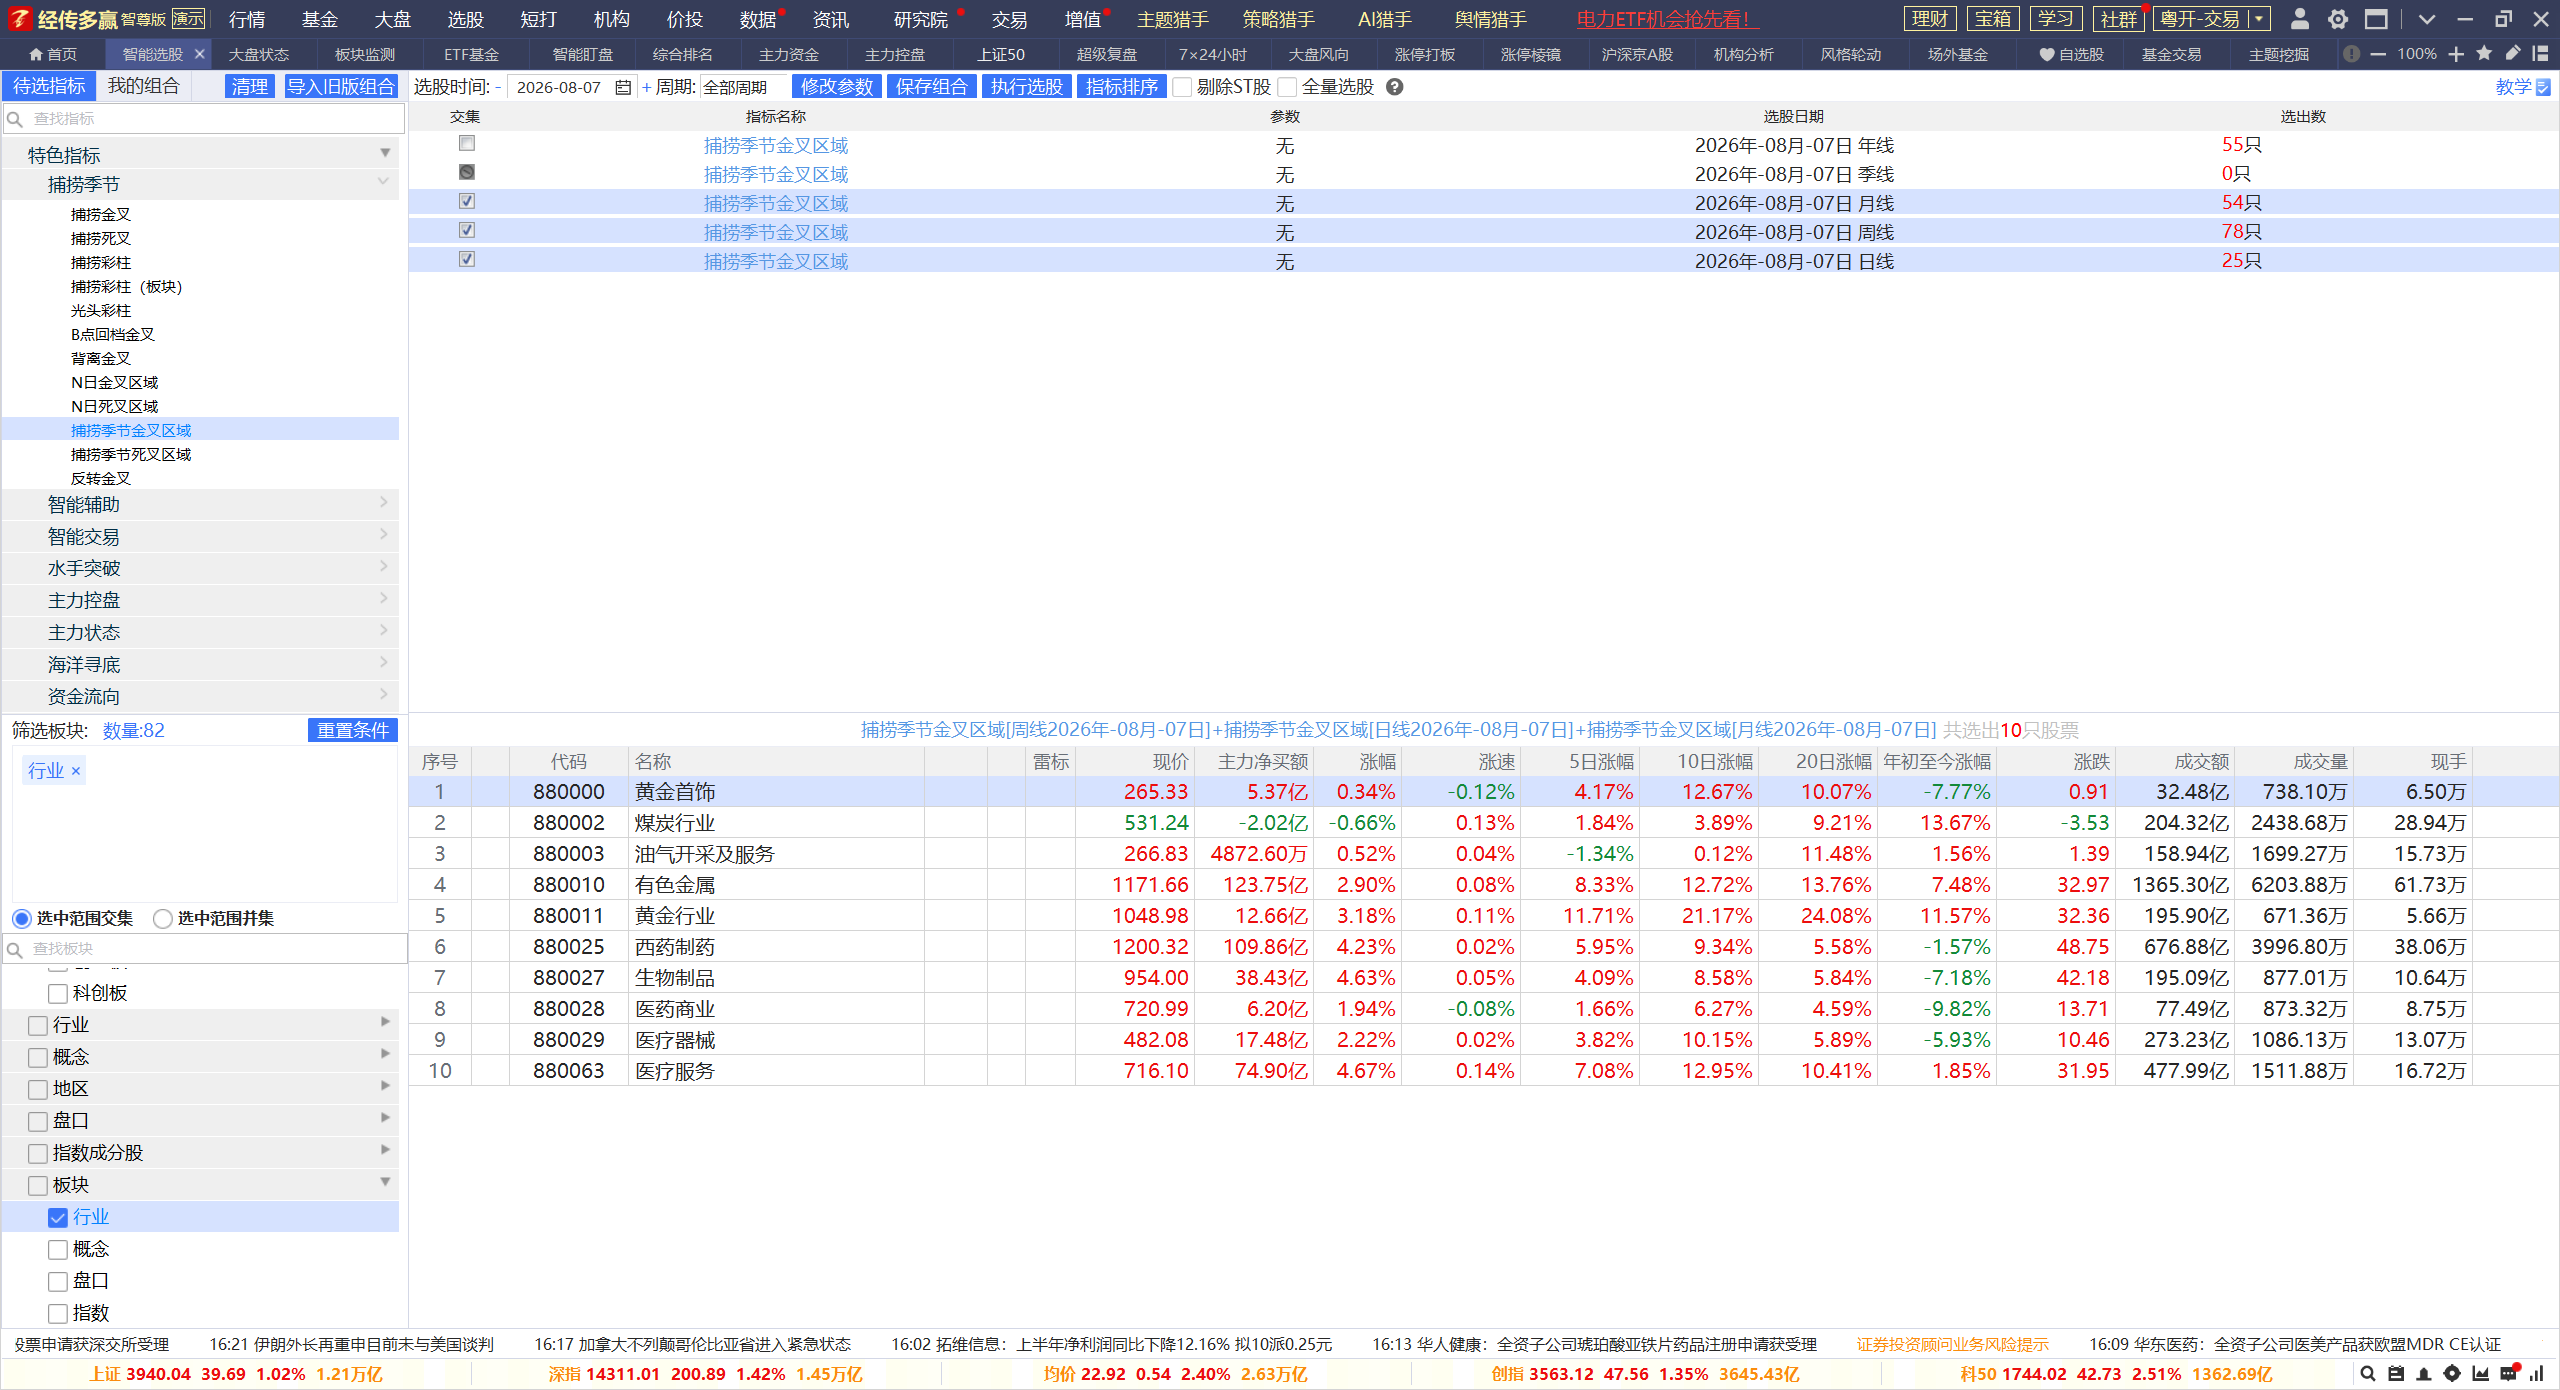Click the 教学 tutorial icon
The height and width of the screenshot is (1390, 2560).
2543,88
